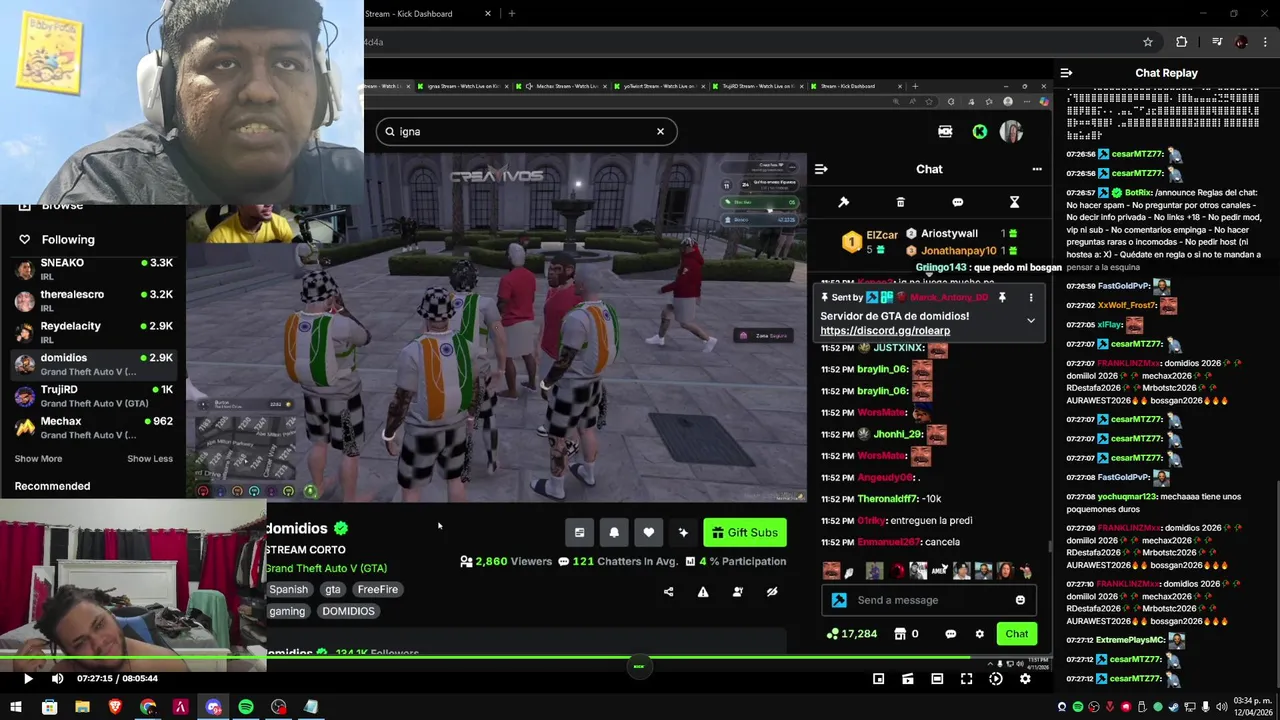Viewport: 1280px width, 720px height.
Task: Open browser three-dot menu
Action: [1266, 42]
